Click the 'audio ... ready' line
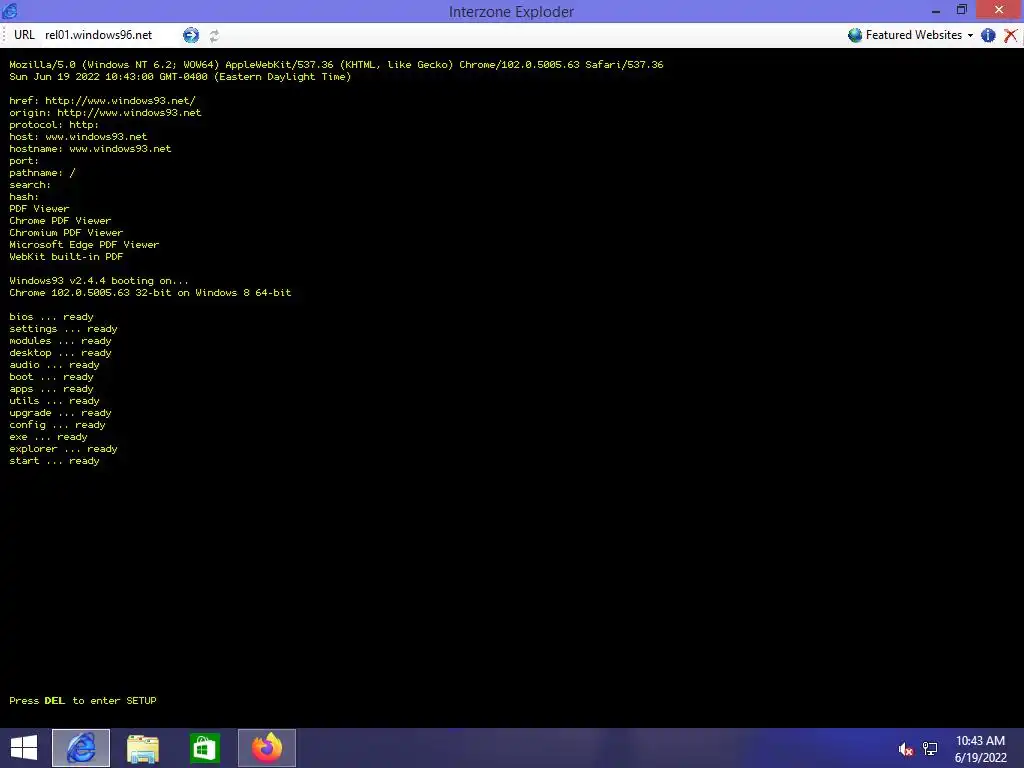1024x768 pixels. click(x=54, y=365)
